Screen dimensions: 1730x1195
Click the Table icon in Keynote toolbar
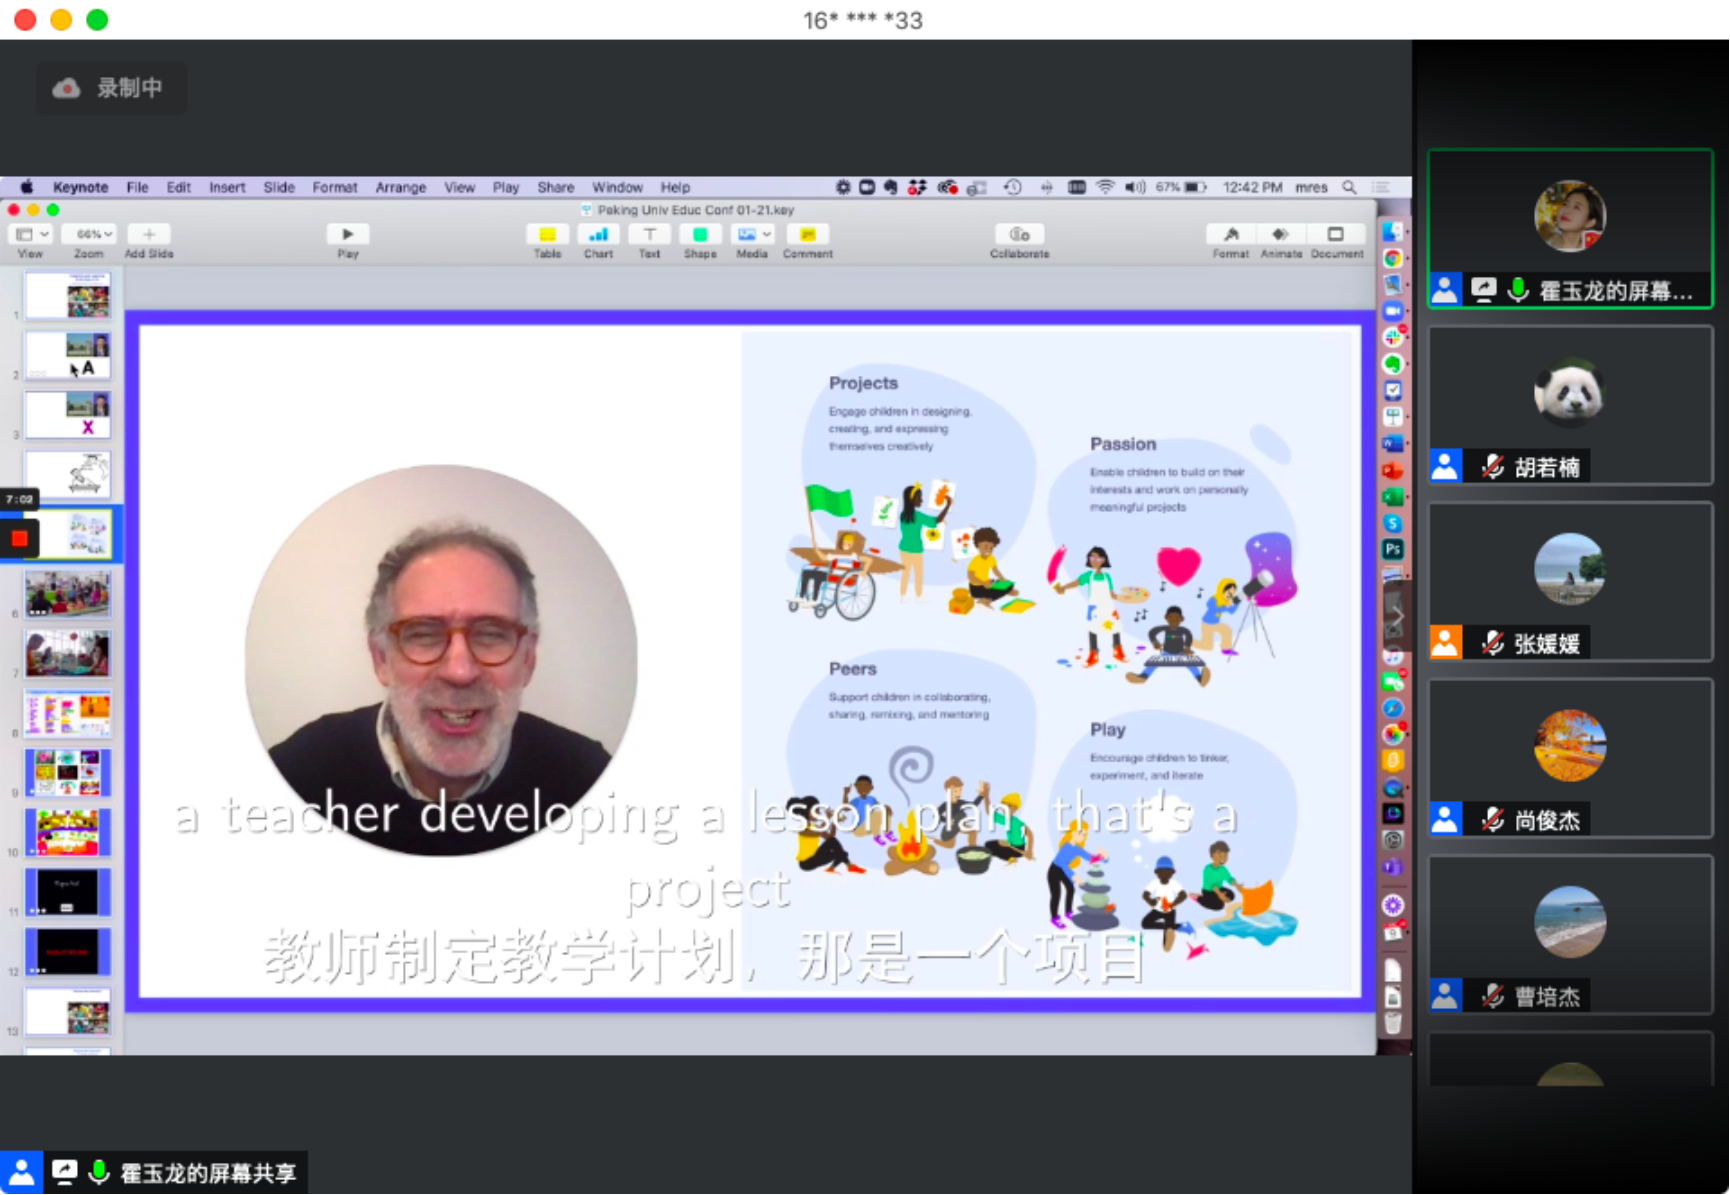pyautogui.click(x=547, y=235)
